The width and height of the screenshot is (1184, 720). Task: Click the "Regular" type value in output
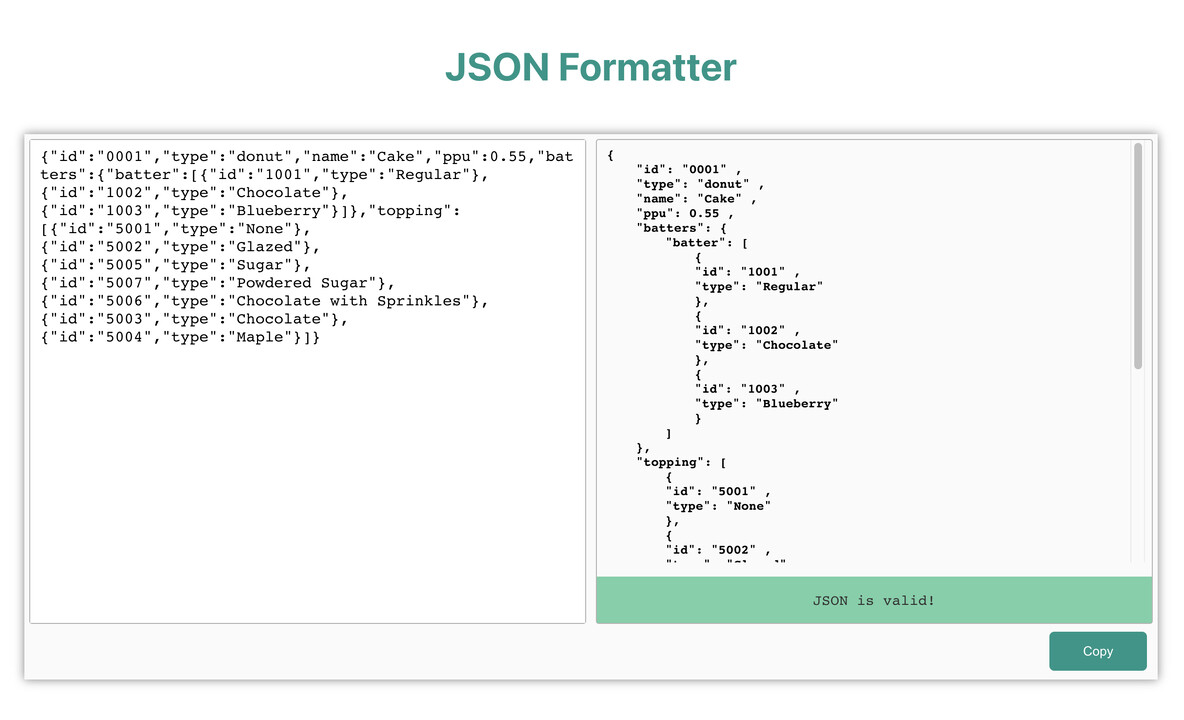(790, 287)
